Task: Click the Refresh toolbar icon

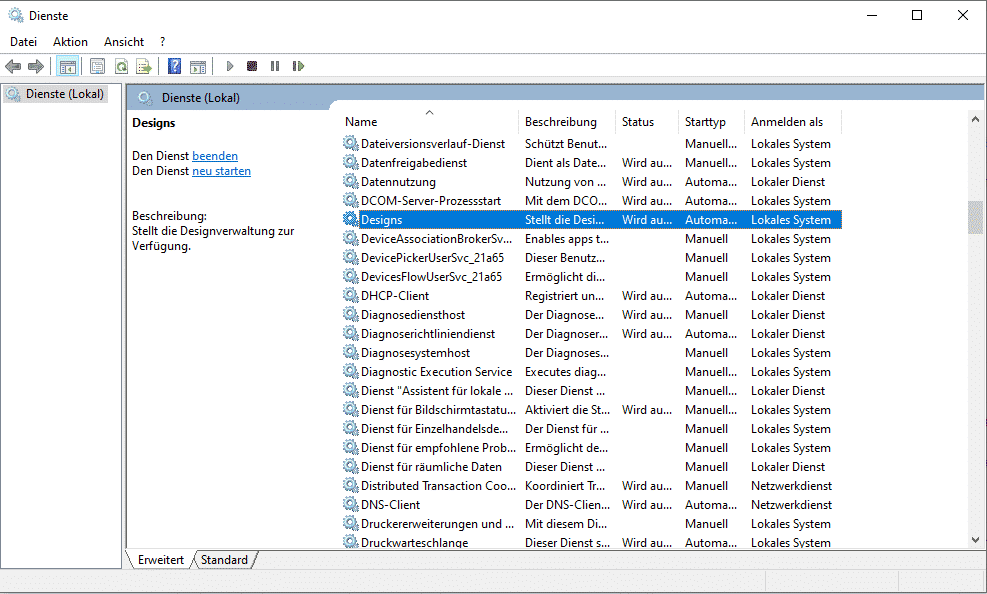Action: [x=121, y=66]
